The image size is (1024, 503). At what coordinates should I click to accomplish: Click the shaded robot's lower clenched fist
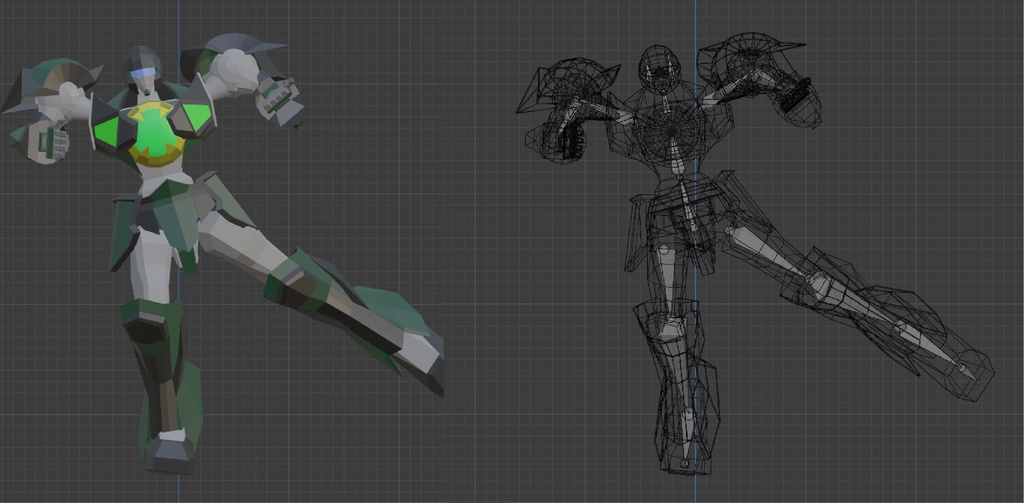pos(46,142)
